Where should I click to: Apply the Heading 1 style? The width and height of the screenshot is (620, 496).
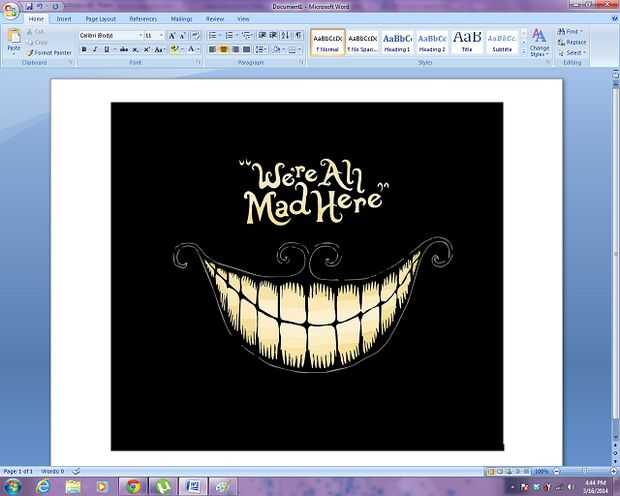click(397, 42)
